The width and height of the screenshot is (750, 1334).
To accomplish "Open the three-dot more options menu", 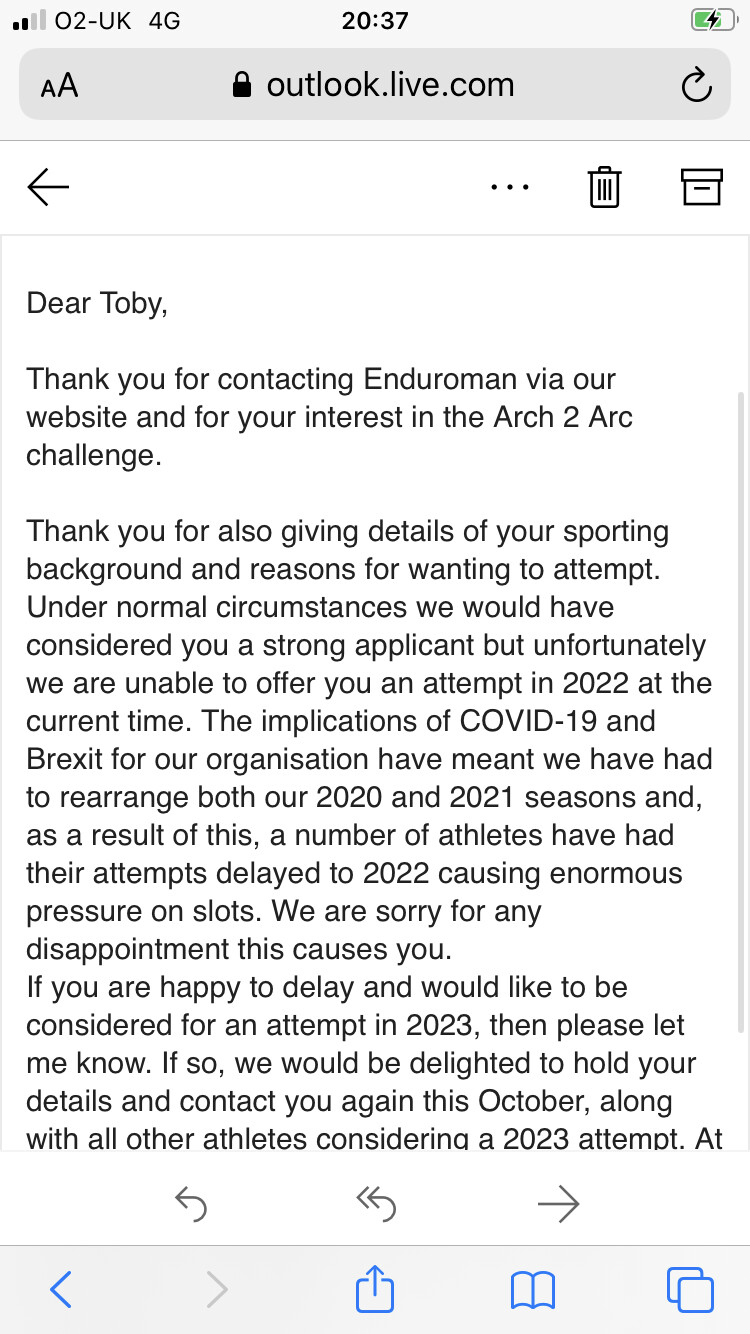I will click(510, 187).
